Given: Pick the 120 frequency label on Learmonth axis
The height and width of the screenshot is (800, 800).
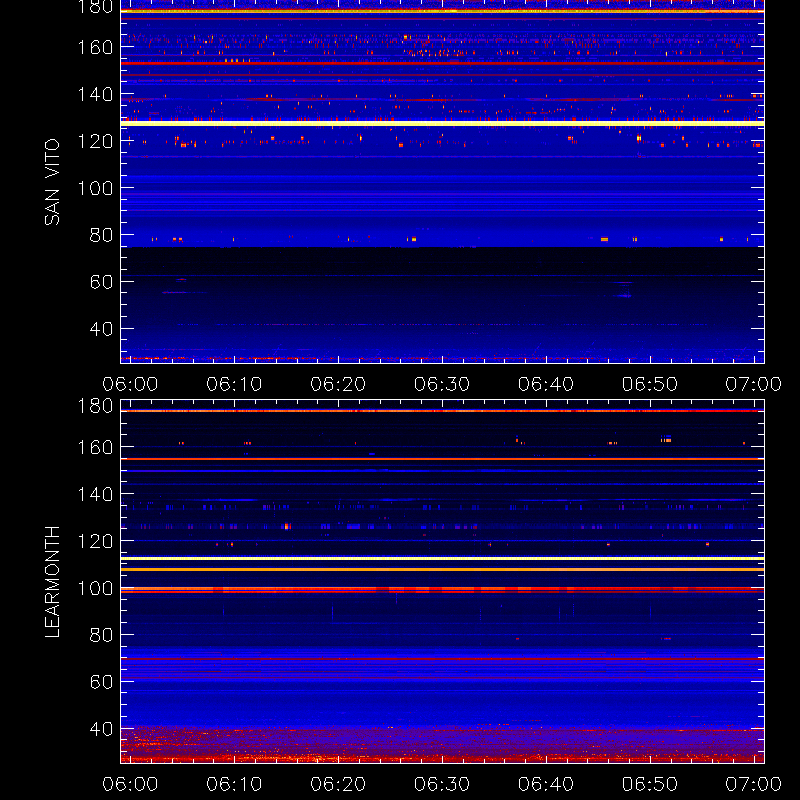Looking at the screenshot, I should 95,541.
